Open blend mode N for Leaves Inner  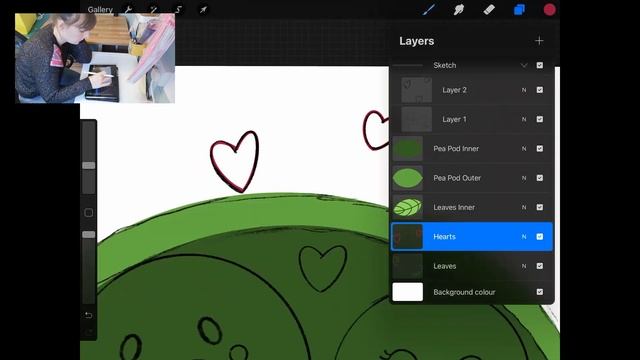[524, 207]
